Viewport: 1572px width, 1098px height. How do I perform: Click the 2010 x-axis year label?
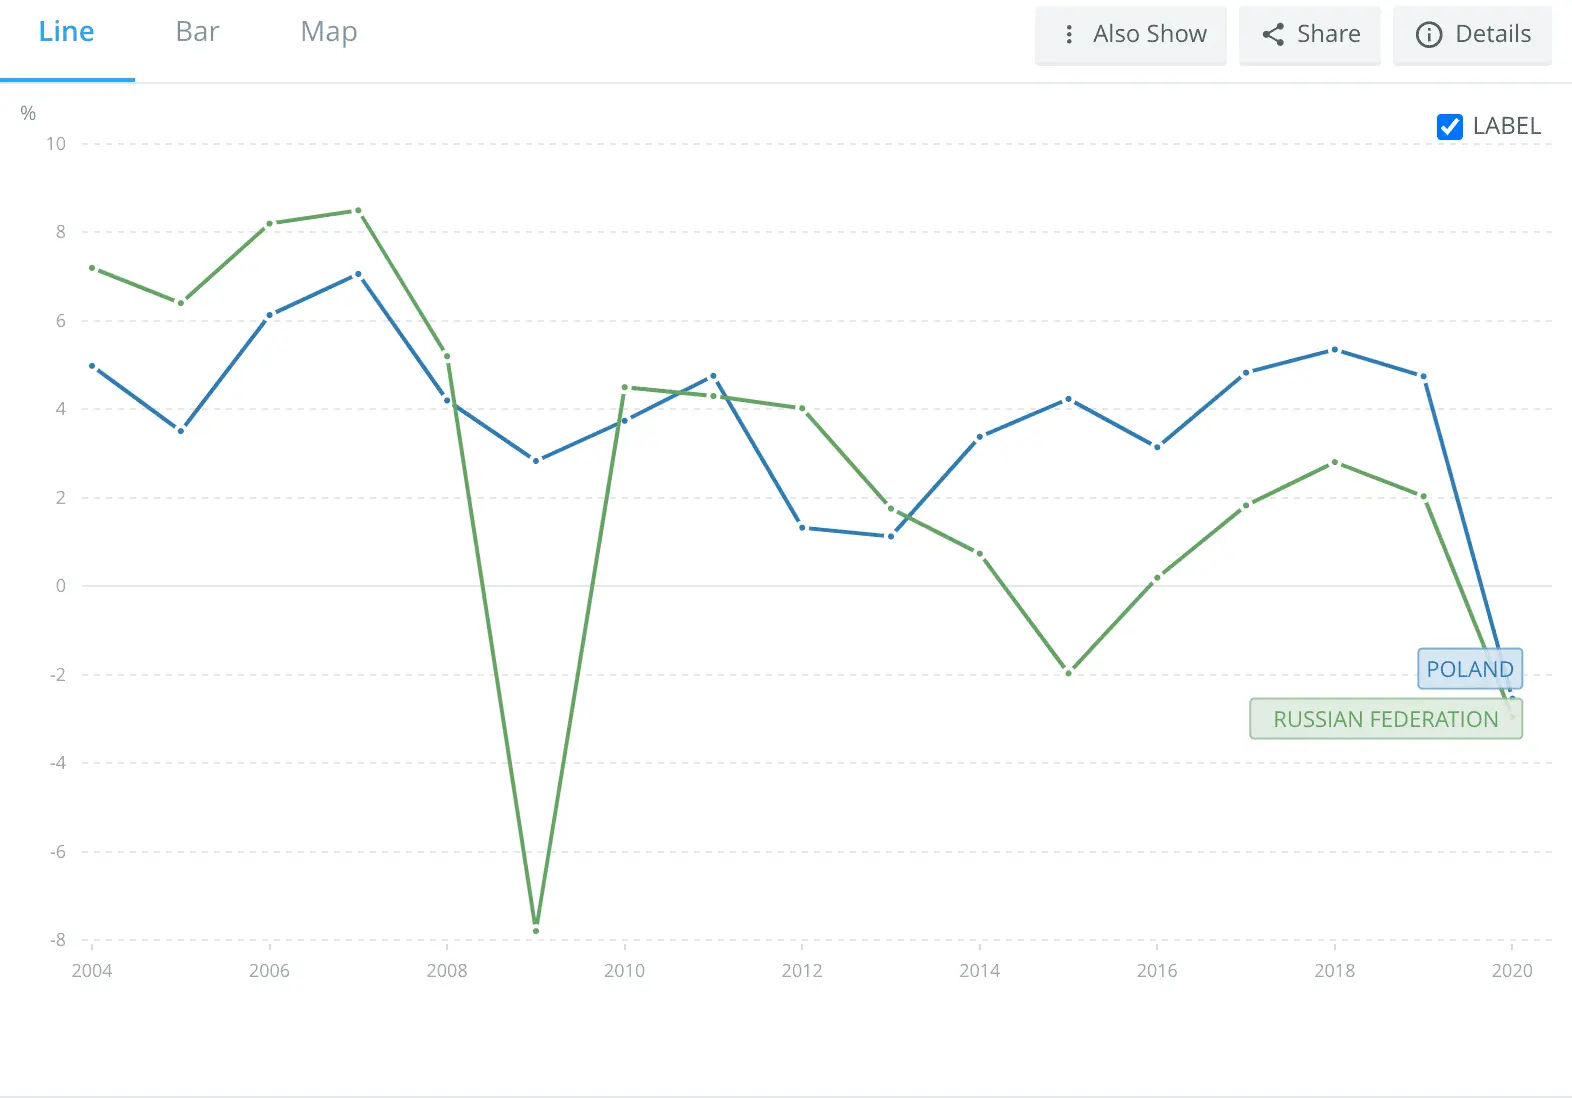point(624,970)
